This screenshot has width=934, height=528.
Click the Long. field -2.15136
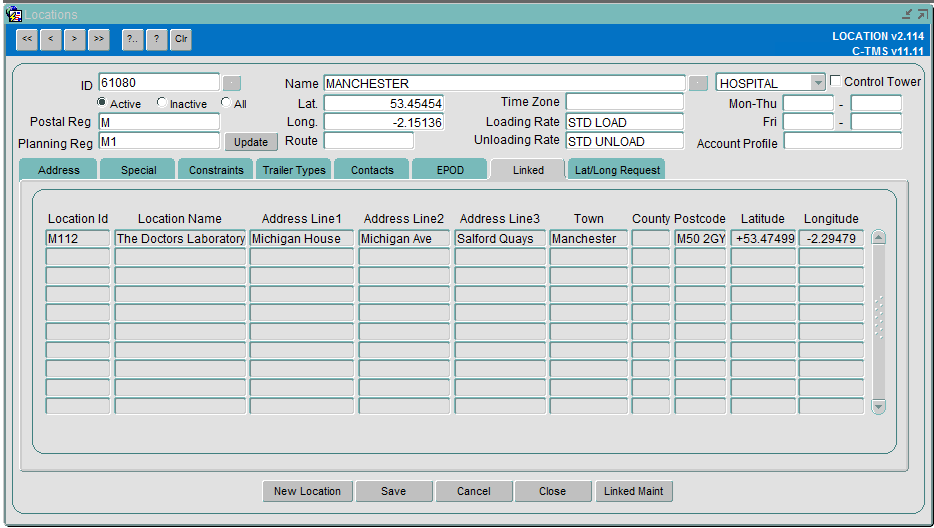coord(384,122)
